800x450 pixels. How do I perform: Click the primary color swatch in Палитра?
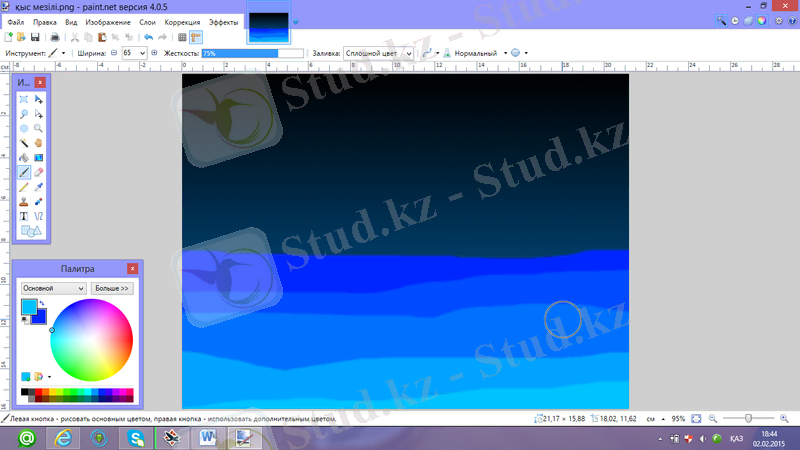[x=29, y=306]
